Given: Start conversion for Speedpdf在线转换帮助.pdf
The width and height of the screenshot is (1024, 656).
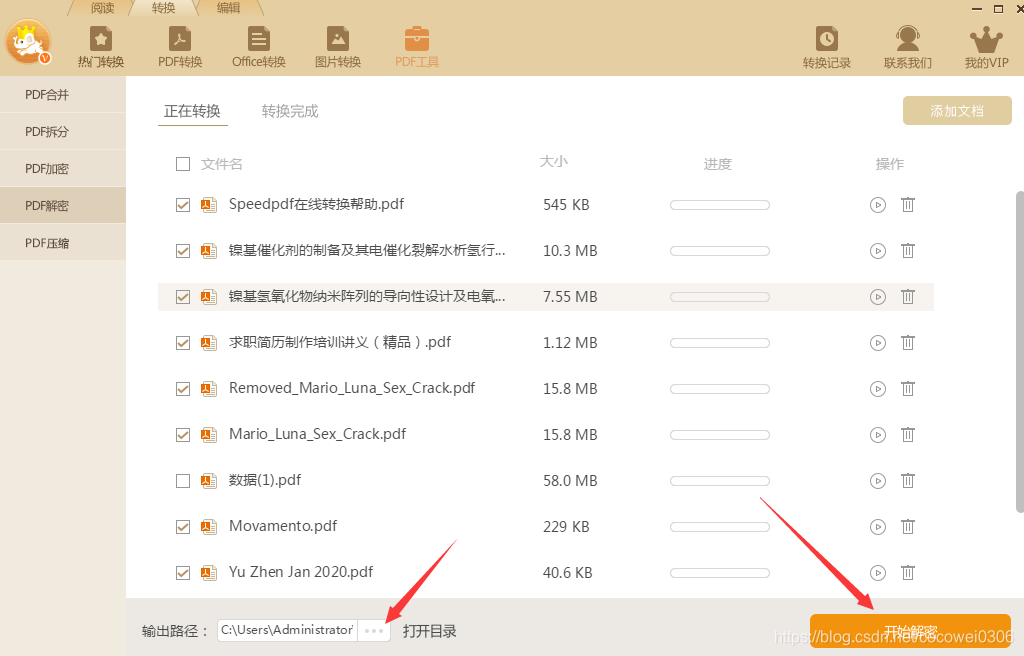Looking at the screenshot, I should tap(878, 205).
